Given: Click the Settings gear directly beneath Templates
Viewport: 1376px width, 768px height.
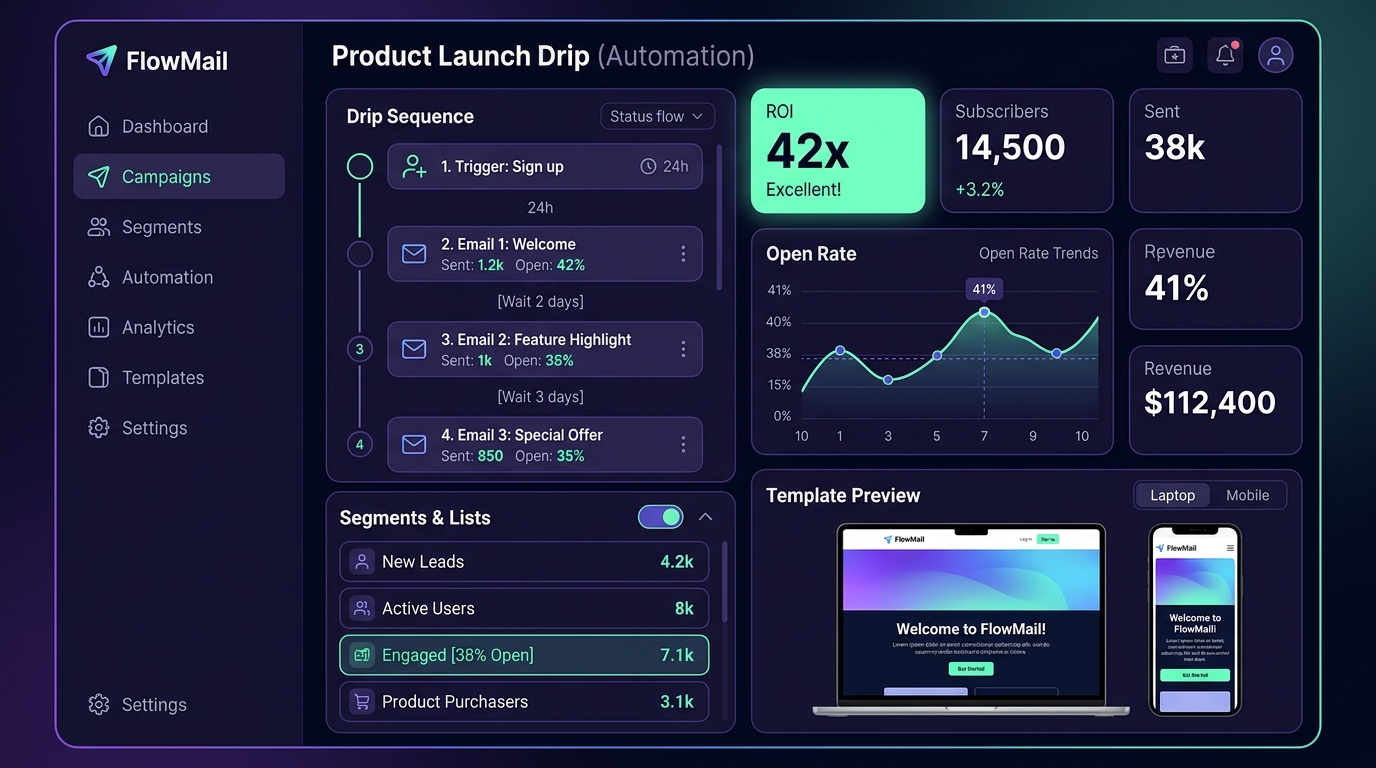Looking at the screenshot, I should pos(98,428).
